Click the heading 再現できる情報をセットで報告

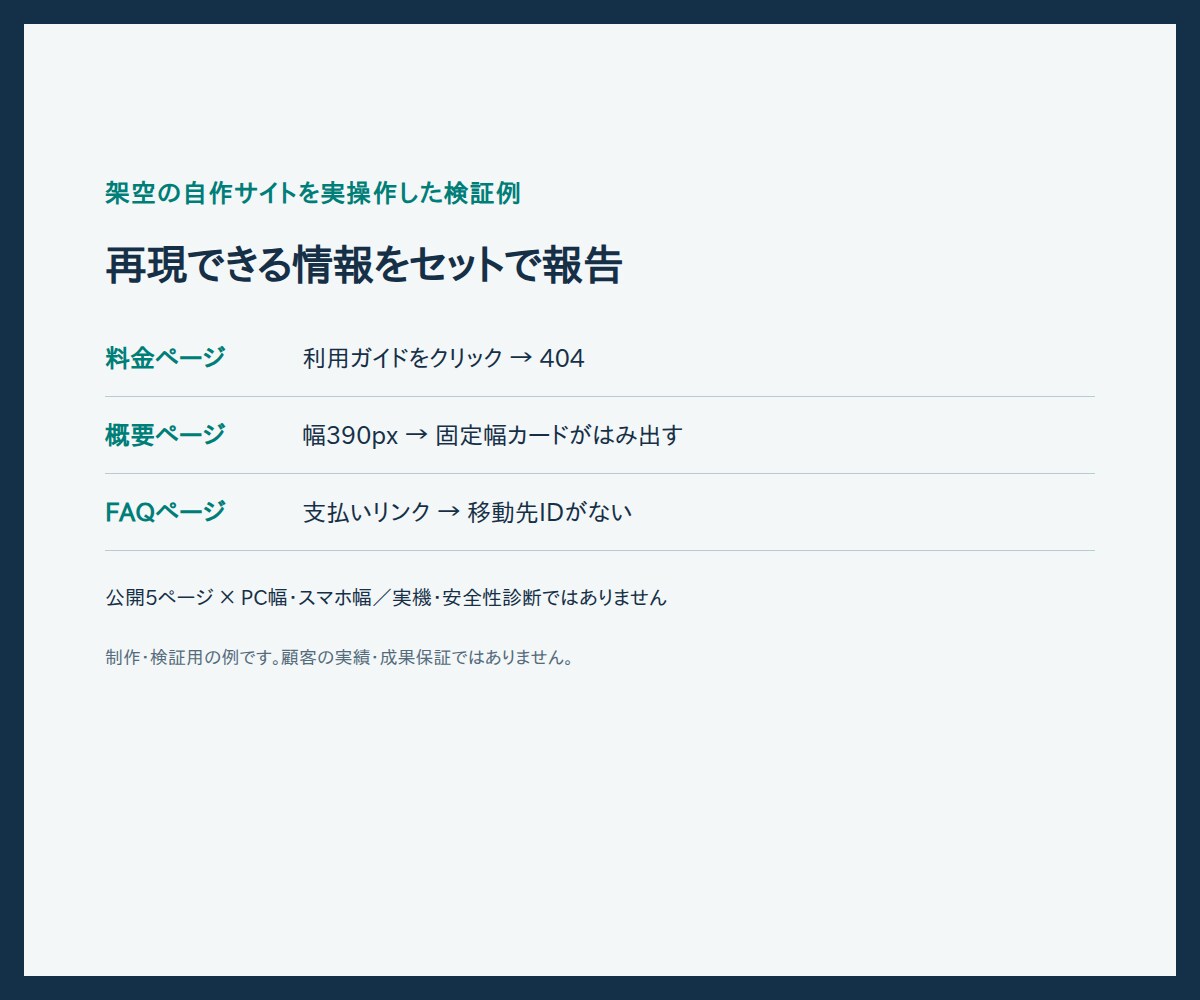click(x=364, y=265)
